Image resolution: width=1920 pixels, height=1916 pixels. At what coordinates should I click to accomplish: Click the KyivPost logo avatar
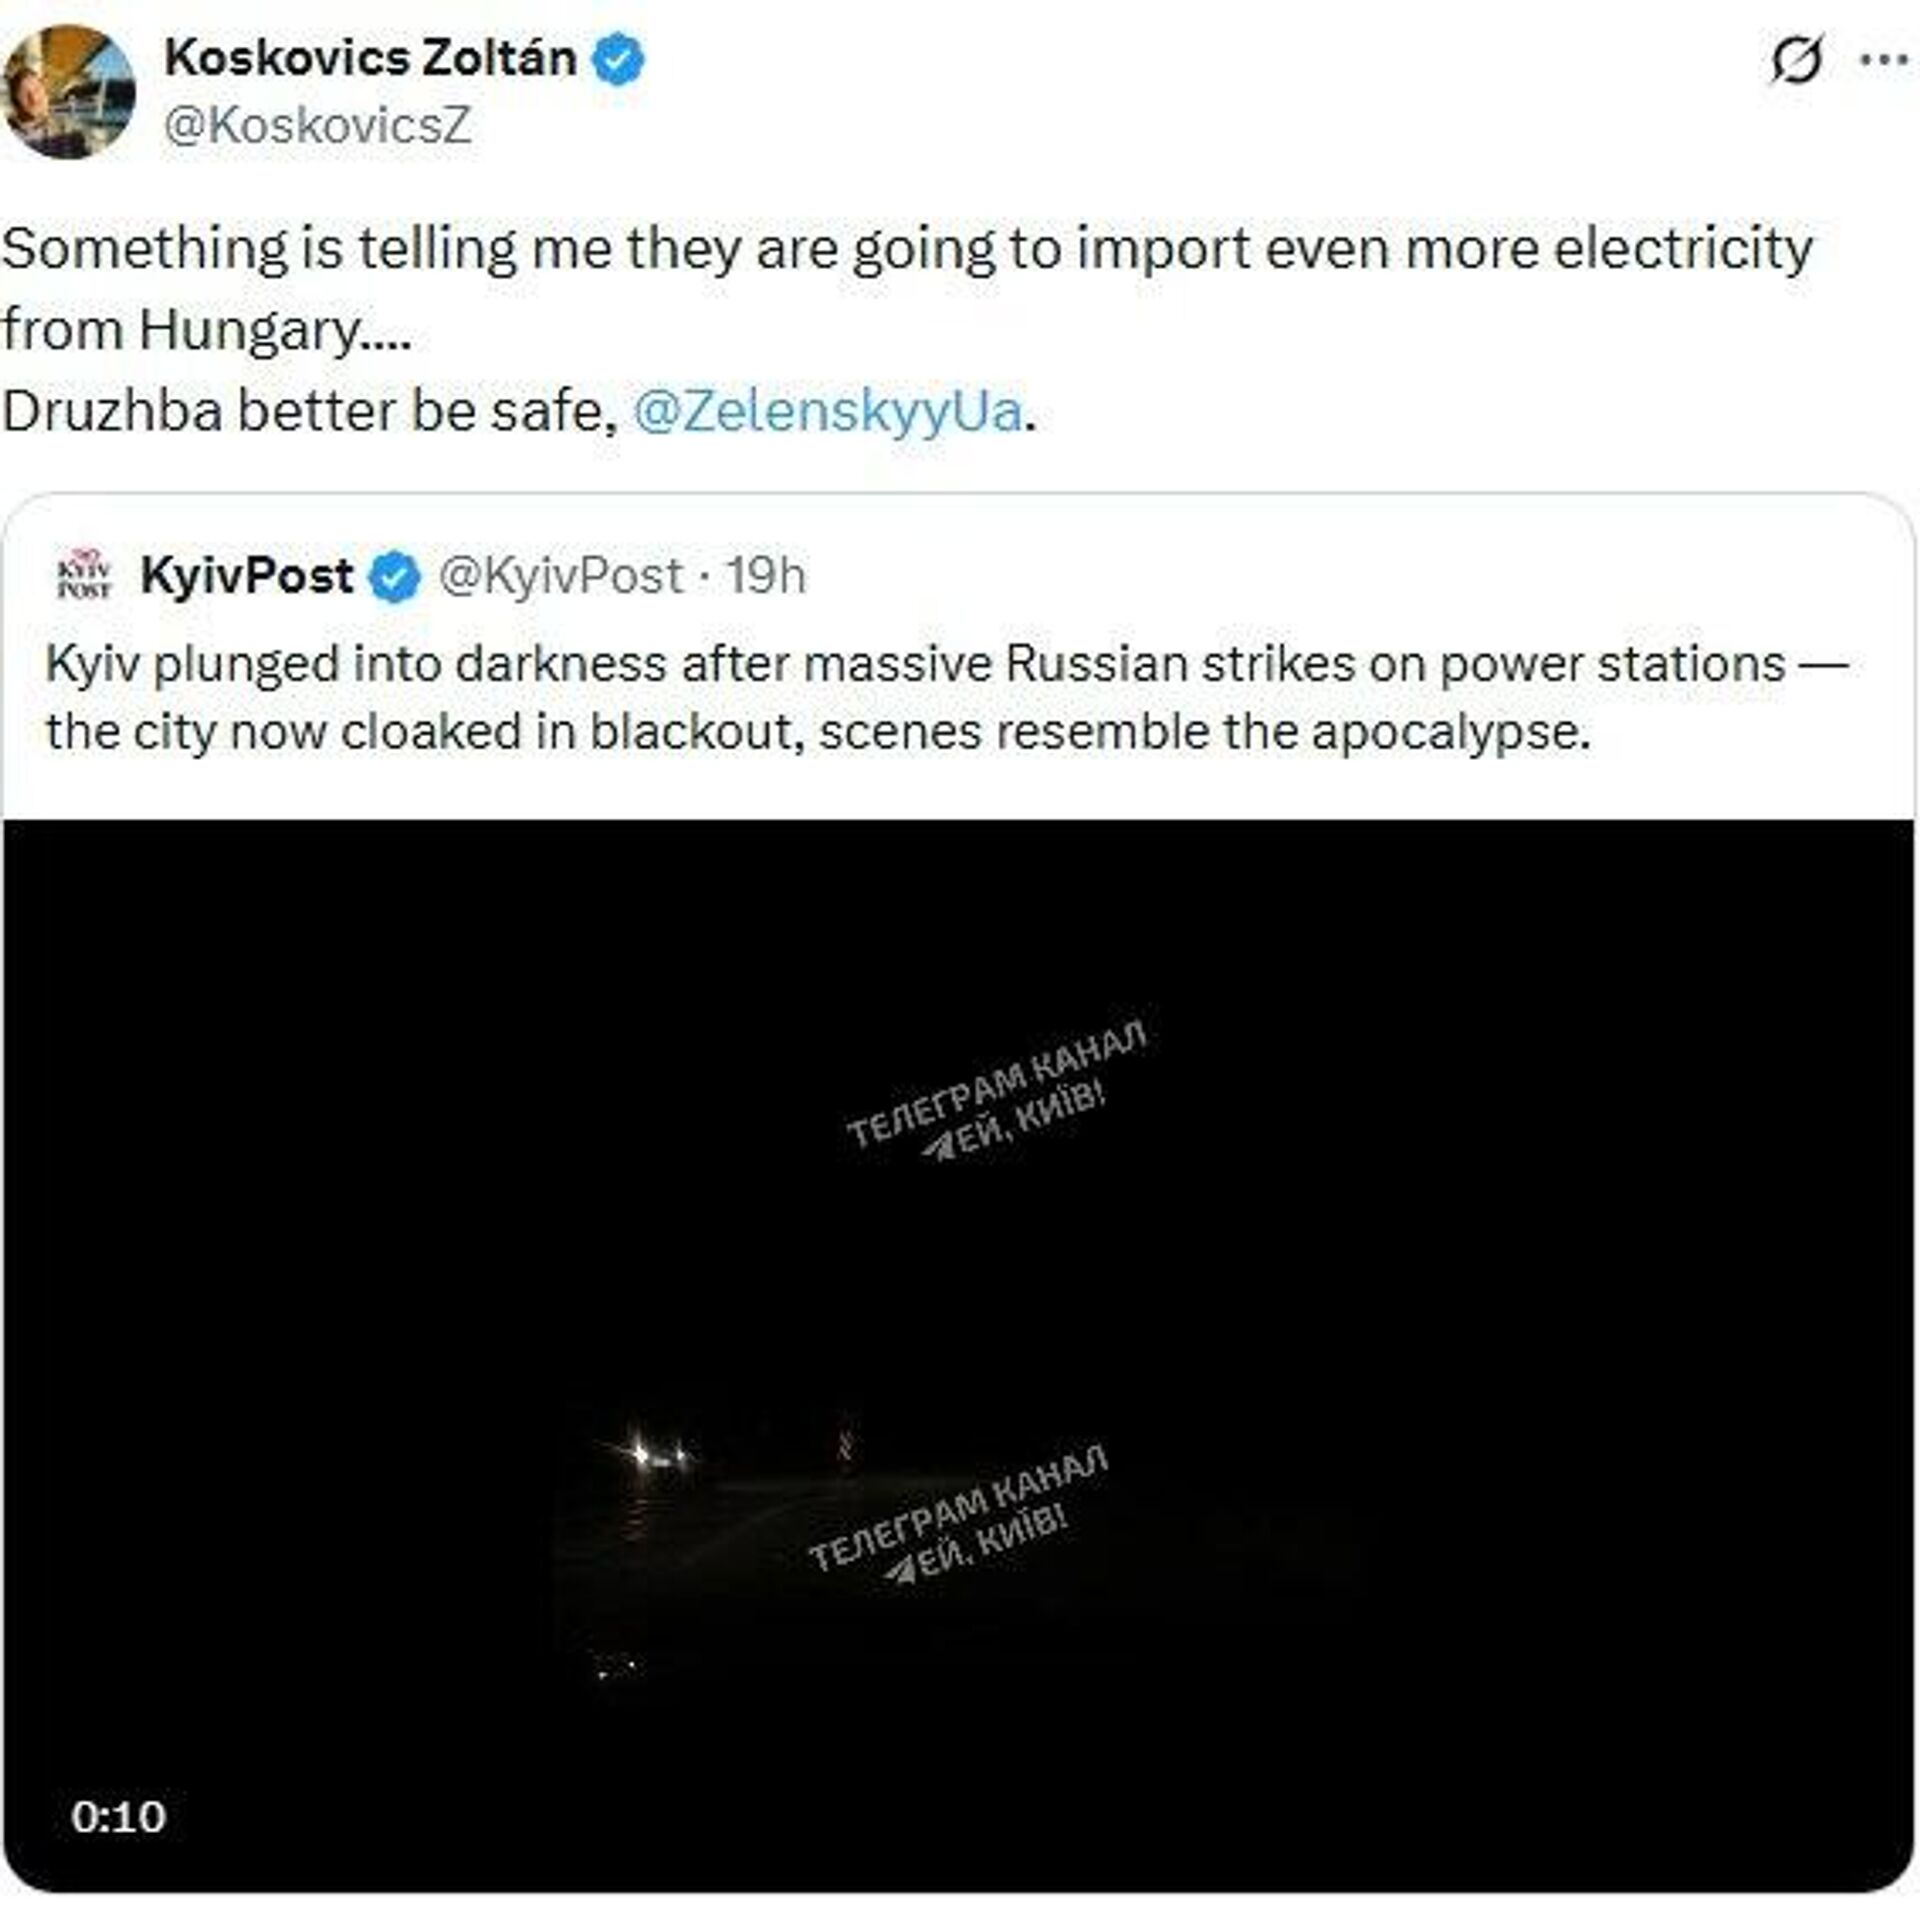[x=85, y=575]
